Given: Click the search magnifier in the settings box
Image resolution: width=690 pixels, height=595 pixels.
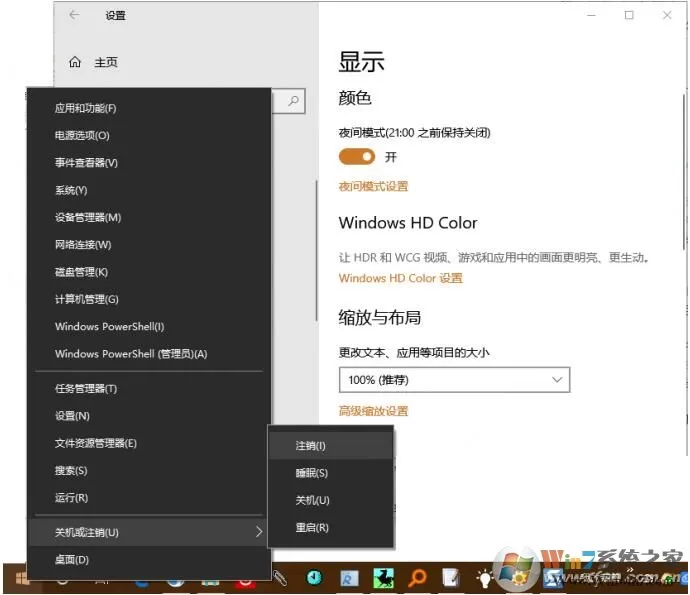Looking at the screenshot, I should coord(293,101).
